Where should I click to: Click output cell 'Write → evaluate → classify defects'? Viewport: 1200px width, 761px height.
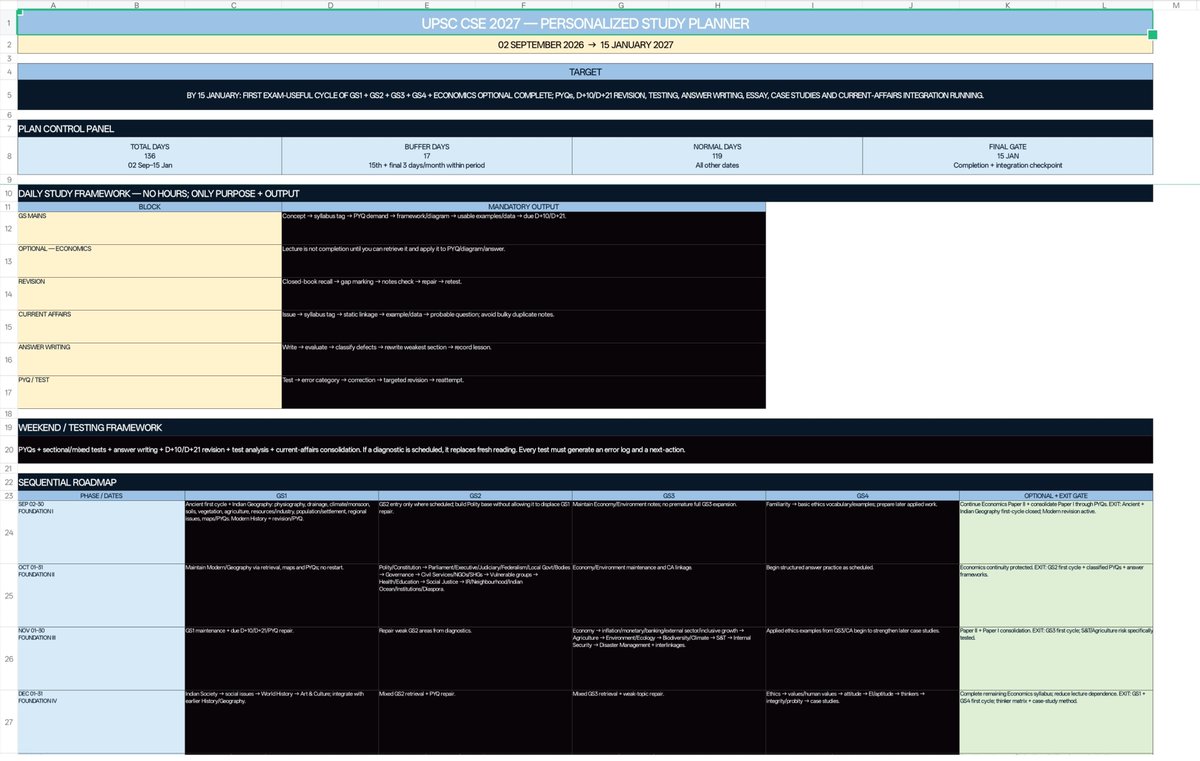(x=524, y=359)
